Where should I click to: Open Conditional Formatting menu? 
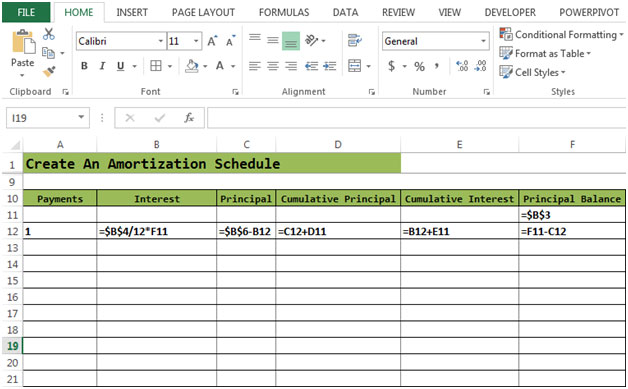point(562,34)
